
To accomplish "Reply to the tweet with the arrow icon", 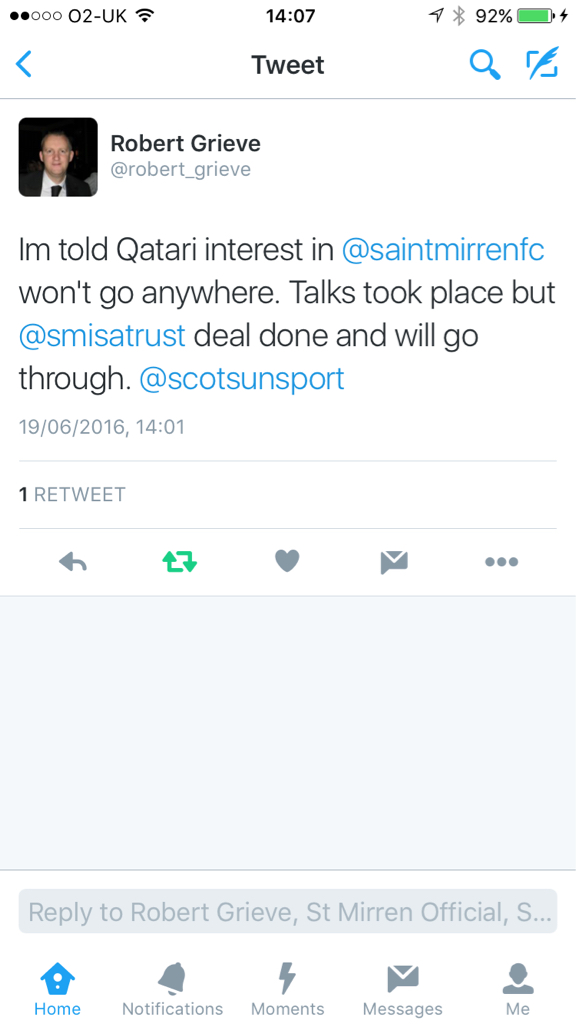I will click(x=73, y=561).
